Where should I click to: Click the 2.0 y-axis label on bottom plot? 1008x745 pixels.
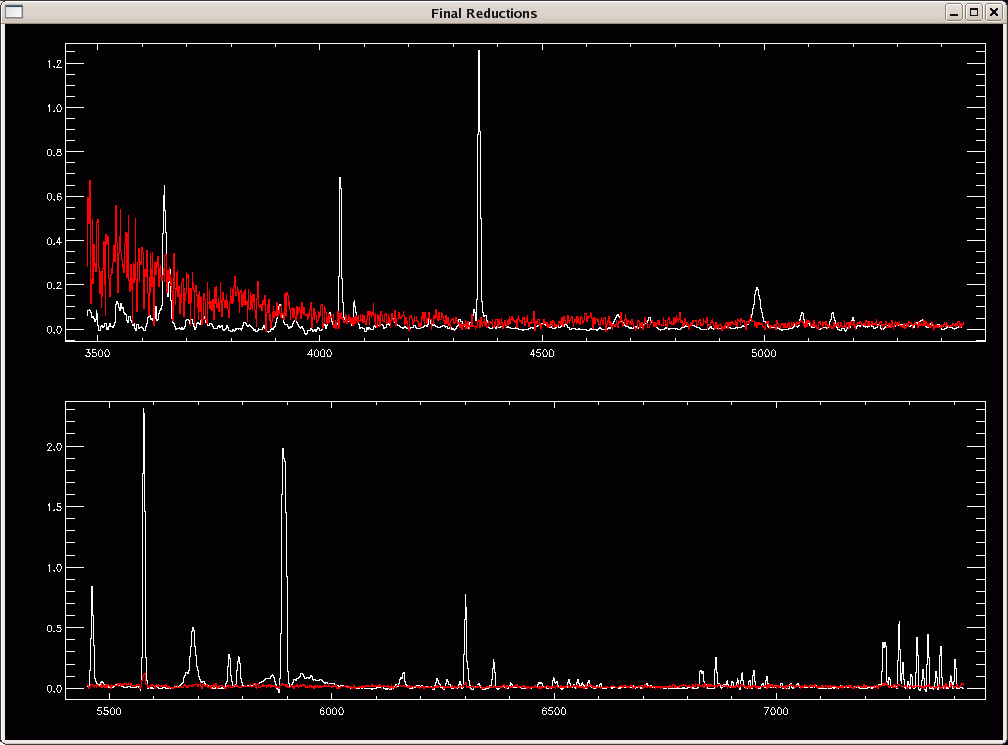click(x=54, y=446)
